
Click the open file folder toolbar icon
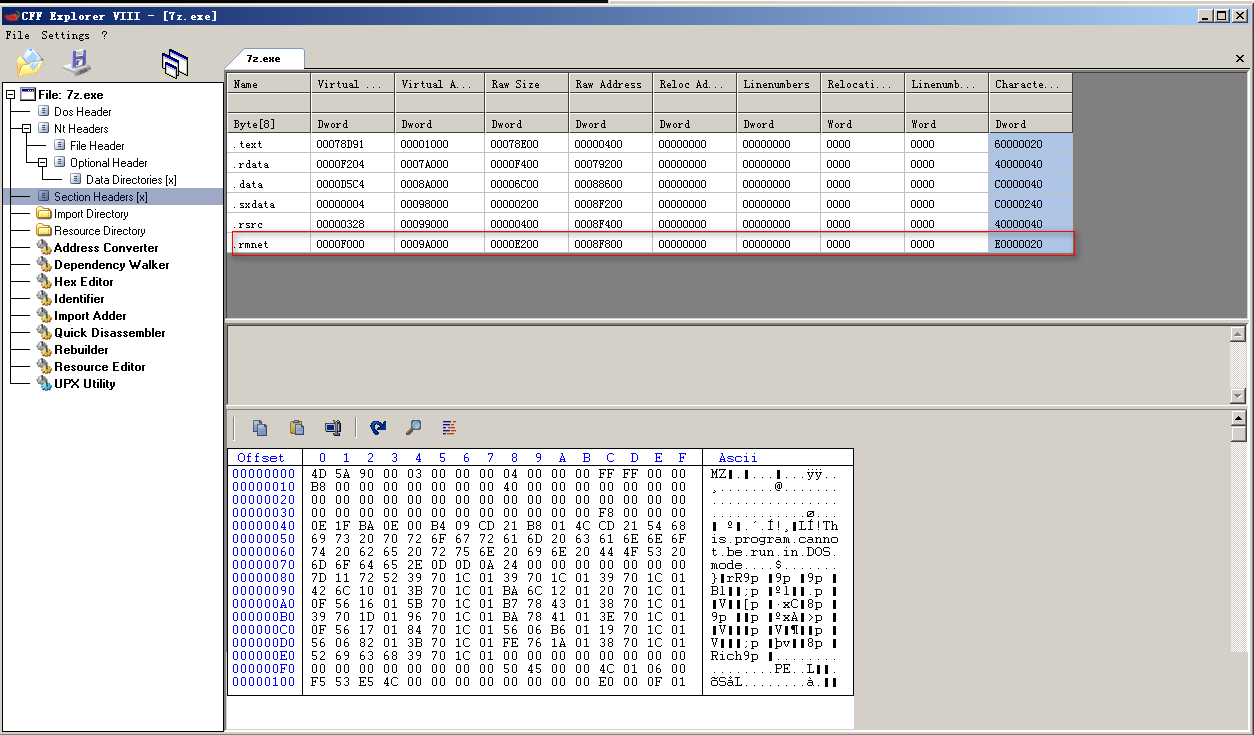(30, 63)
